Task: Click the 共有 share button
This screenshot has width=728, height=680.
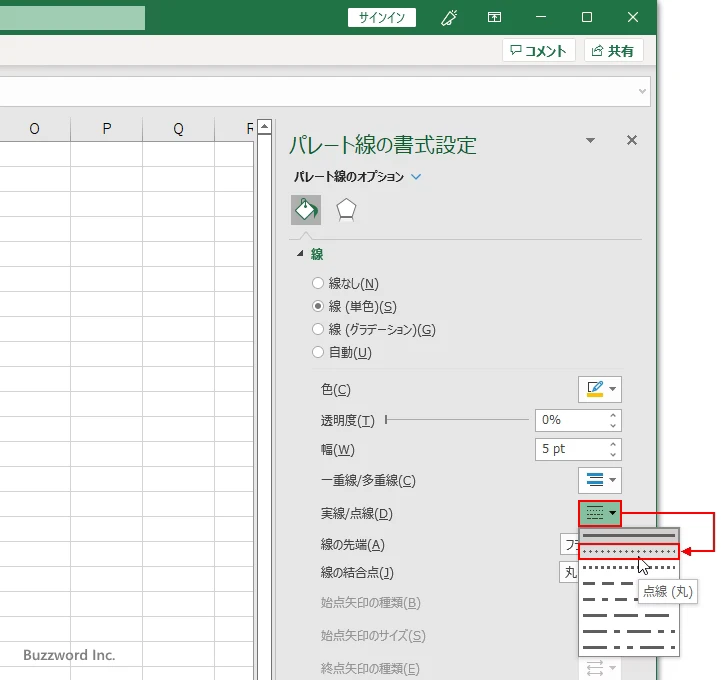Action: 613,50
